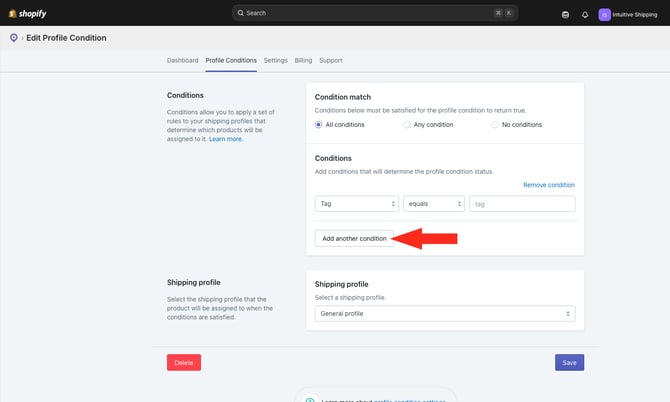Open the equals operator dropdown

click(434, 204)
